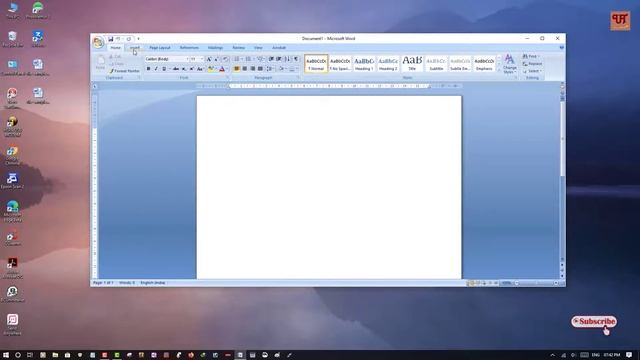Save document from Quick Access toolbar

click(x=110, y=39)
